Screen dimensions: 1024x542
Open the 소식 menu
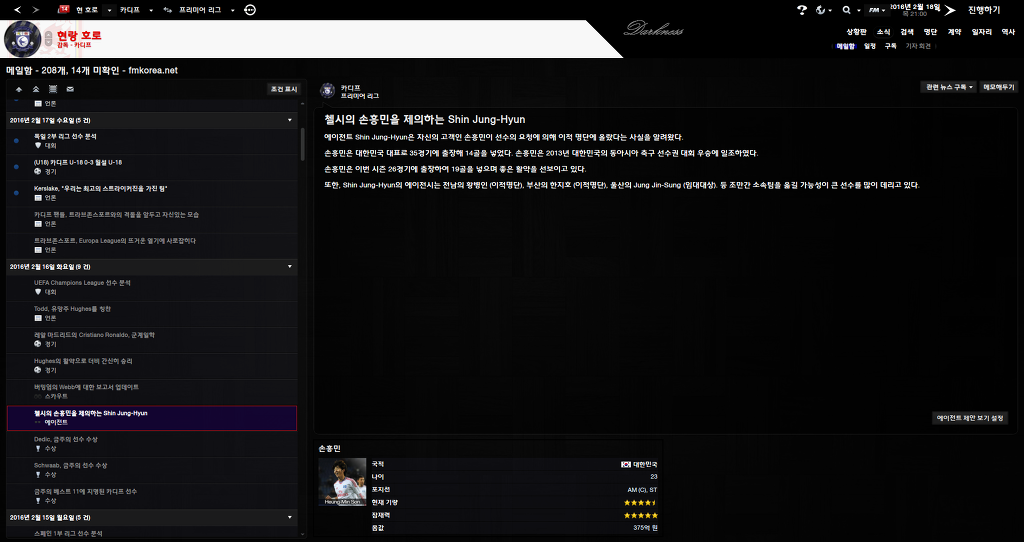click(x=883, y=31)
